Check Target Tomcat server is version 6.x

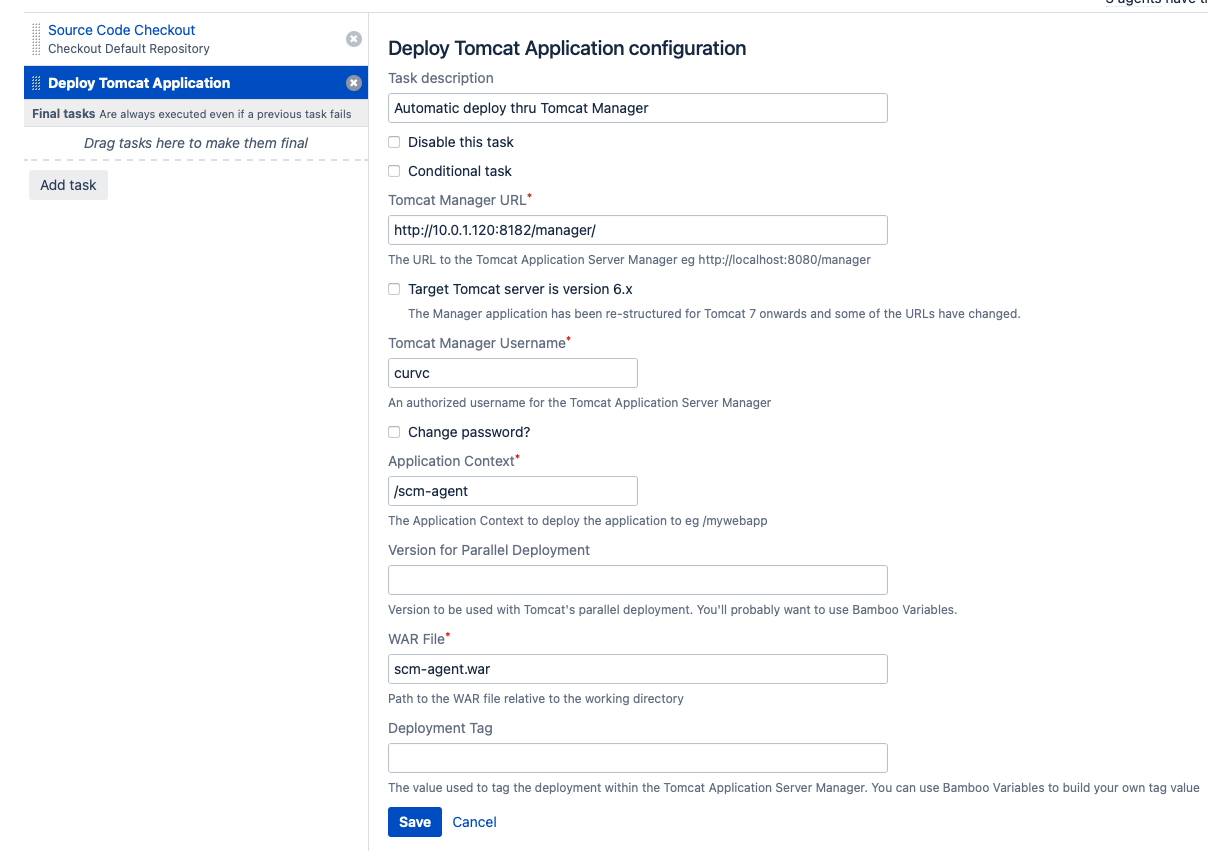(x=394, y=289)
